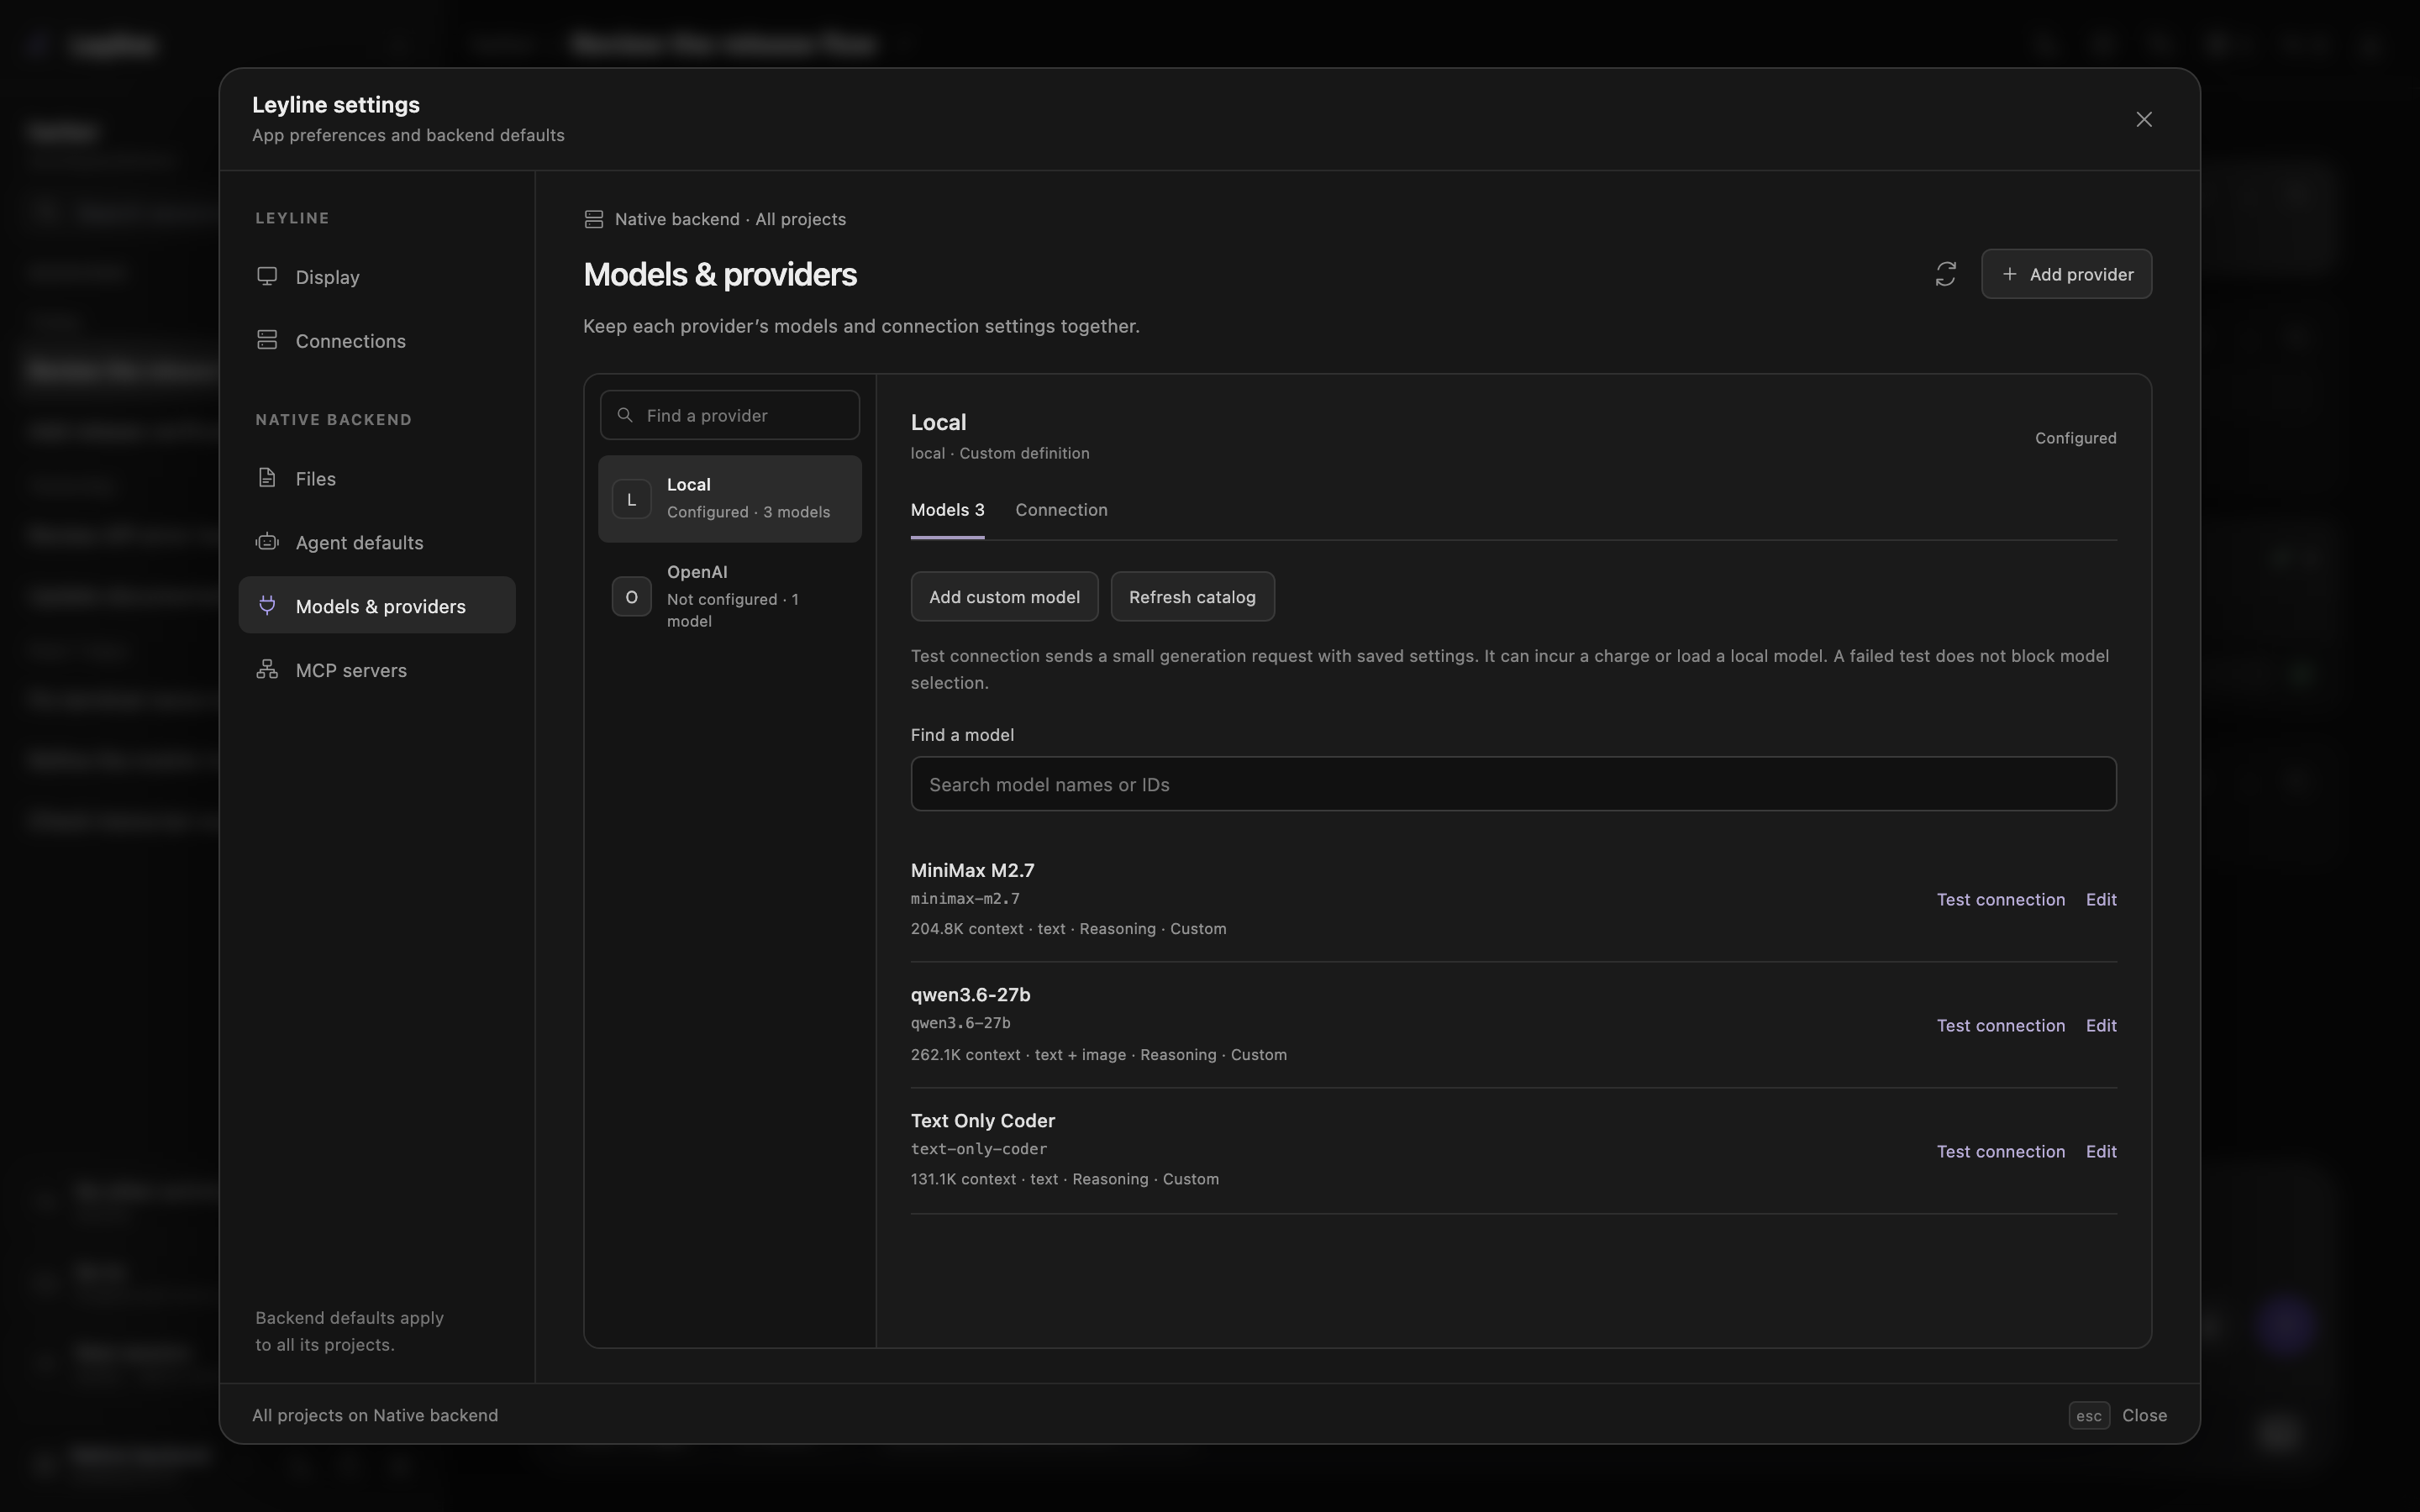Screen dimensions: 2420x1512
Task: Click the L avatar of Local provider
Action: pyautogui.click(x=631, y=499)
